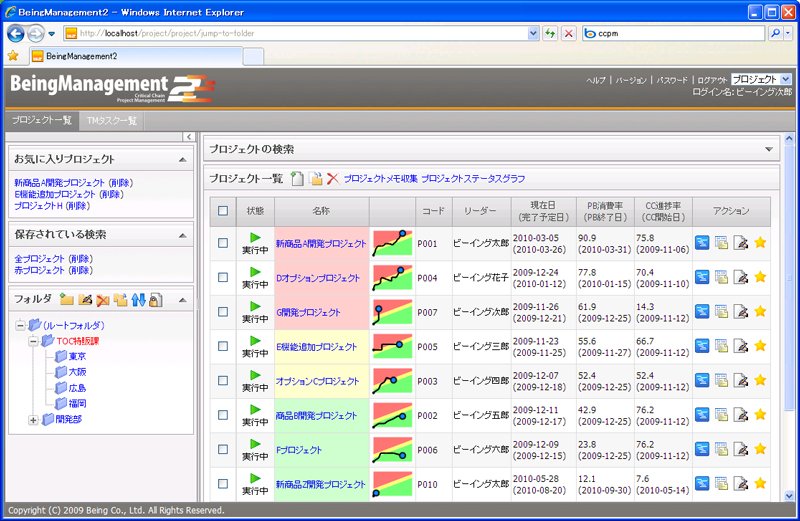Open the address bar history dropdown
This screenshot has height=521, width=800.
pos(533,34)
